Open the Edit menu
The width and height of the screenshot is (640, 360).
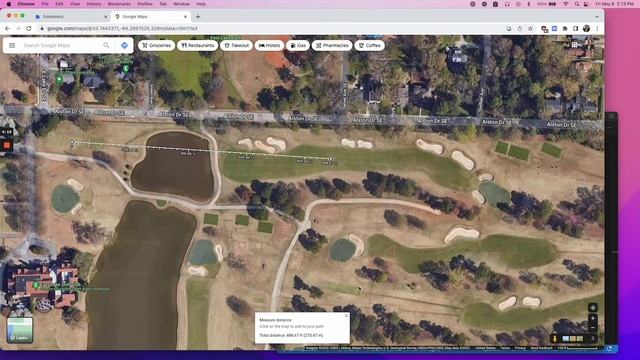pyautogui.click(x=59, y=4)
